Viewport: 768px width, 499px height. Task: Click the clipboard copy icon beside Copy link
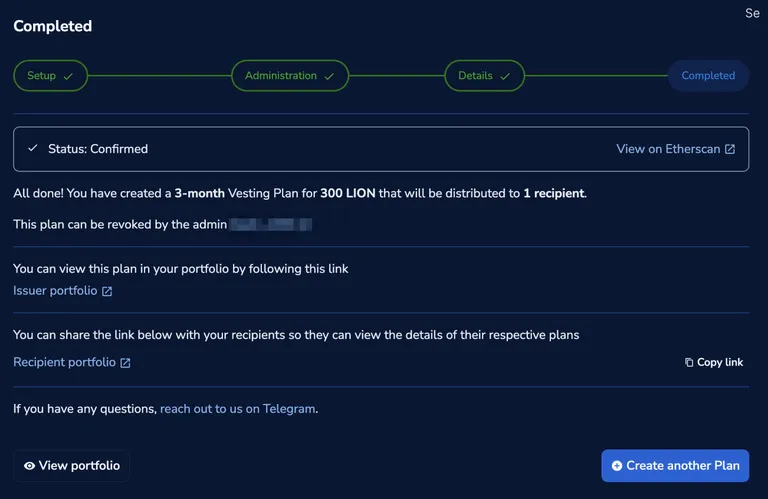pyautogui.click(x=689, y=362)
